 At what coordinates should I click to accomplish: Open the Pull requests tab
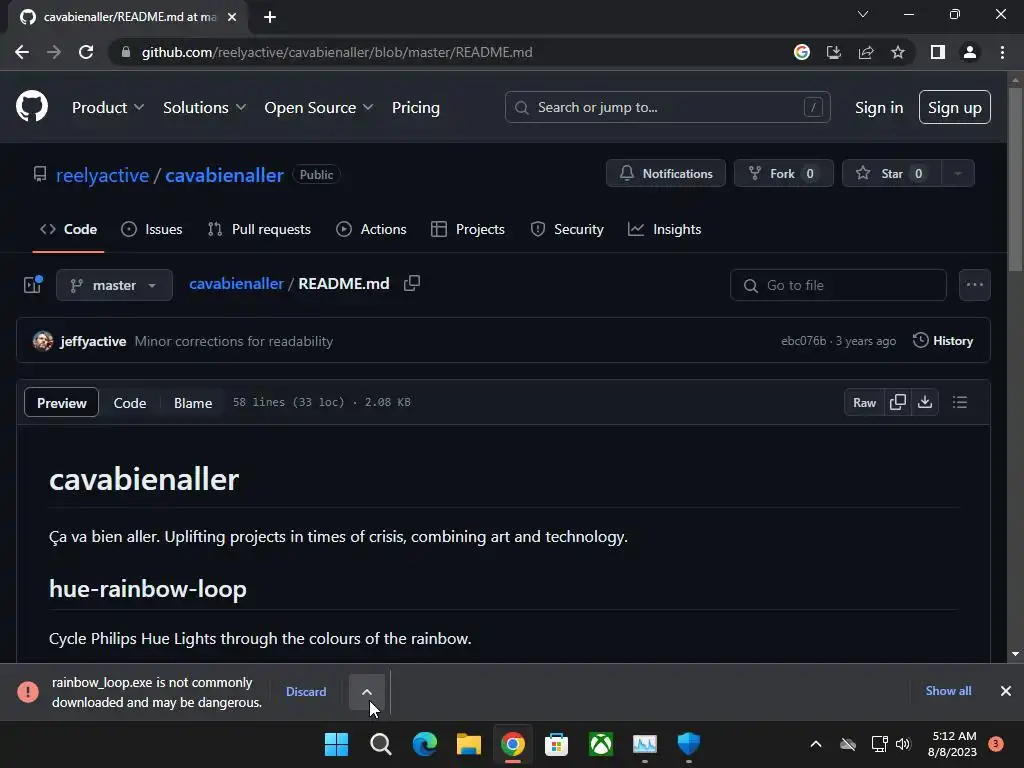[259, 229]
